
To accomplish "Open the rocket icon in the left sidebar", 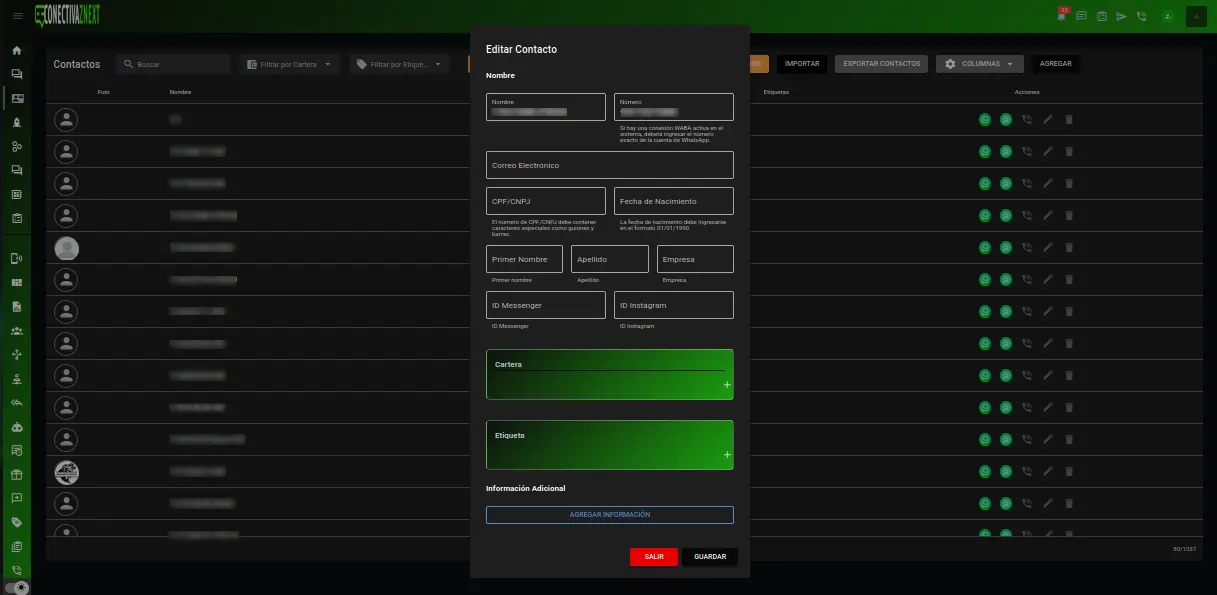I will [16, 122].
